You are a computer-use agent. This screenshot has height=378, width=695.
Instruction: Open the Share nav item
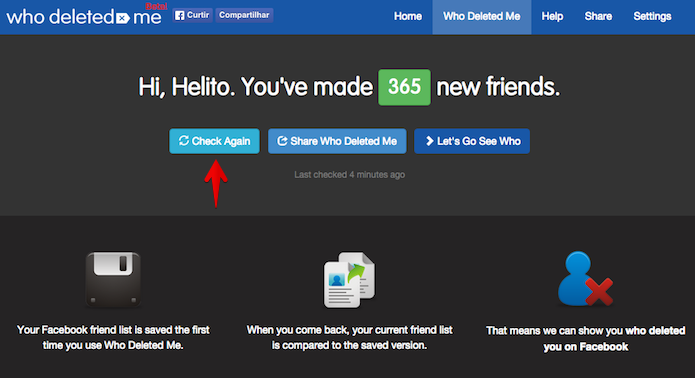tap(598, 16)
